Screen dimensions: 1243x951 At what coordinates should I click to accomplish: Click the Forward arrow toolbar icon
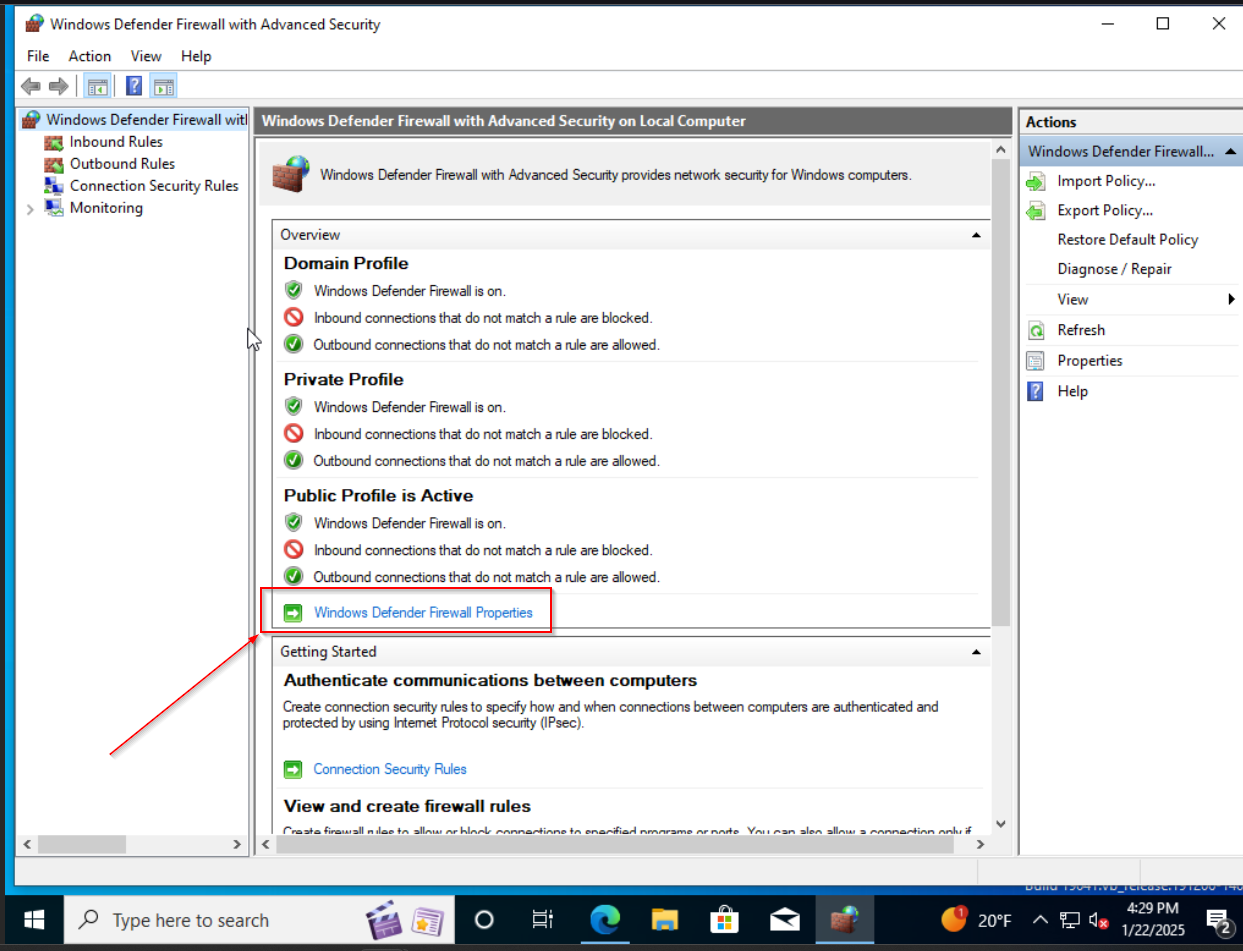click(x=59, y=86)
